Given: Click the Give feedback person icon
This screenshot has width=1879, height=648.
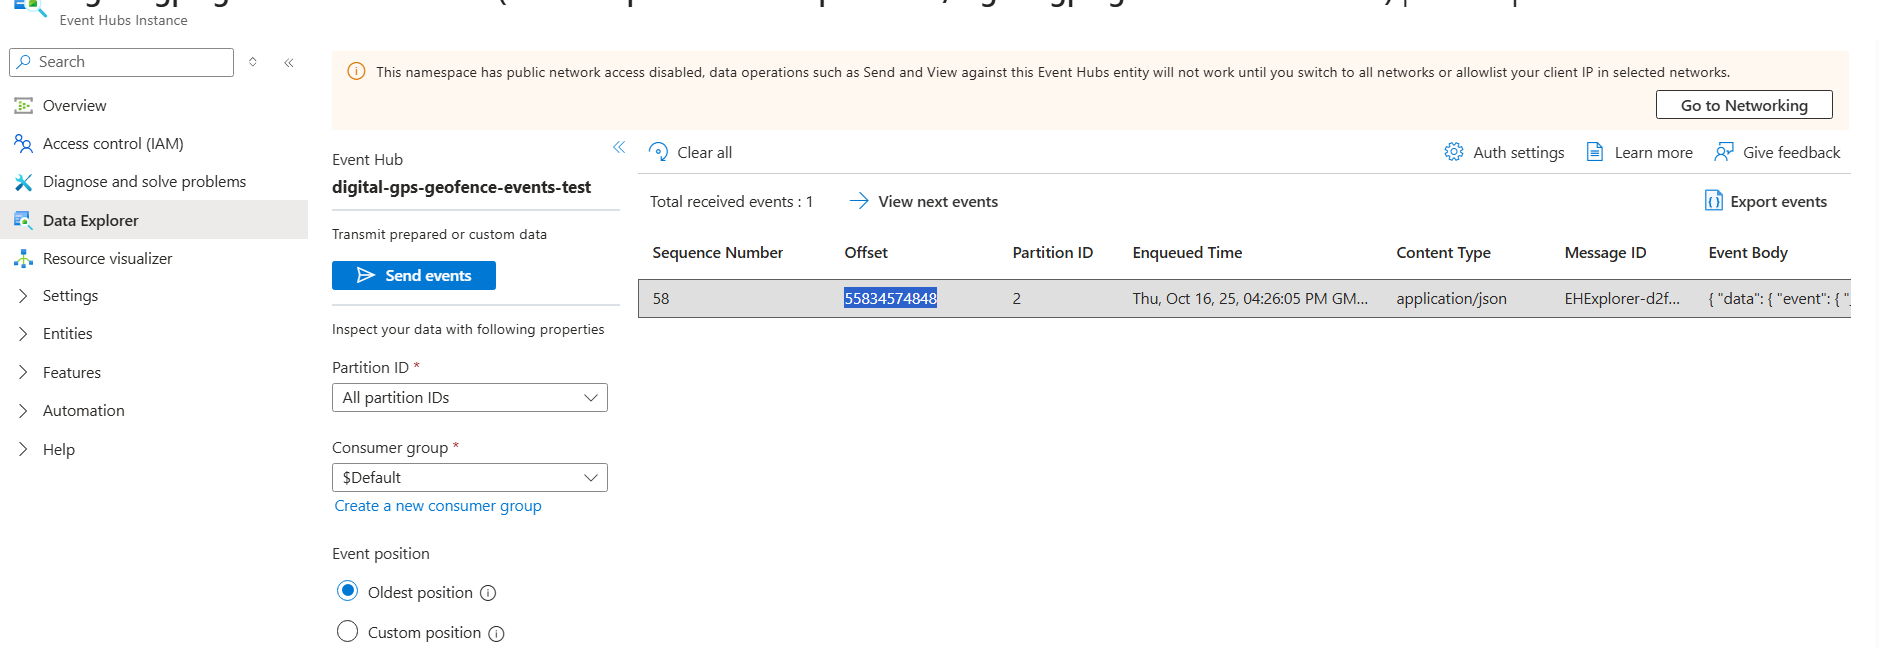Looking at the screenshot, I should tap(1724, 152).
